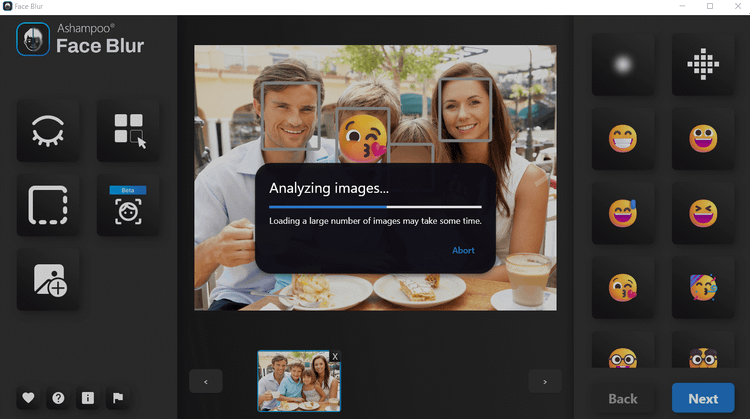
Task: Select the closed-eye hide faces tool
Action: 47,131
